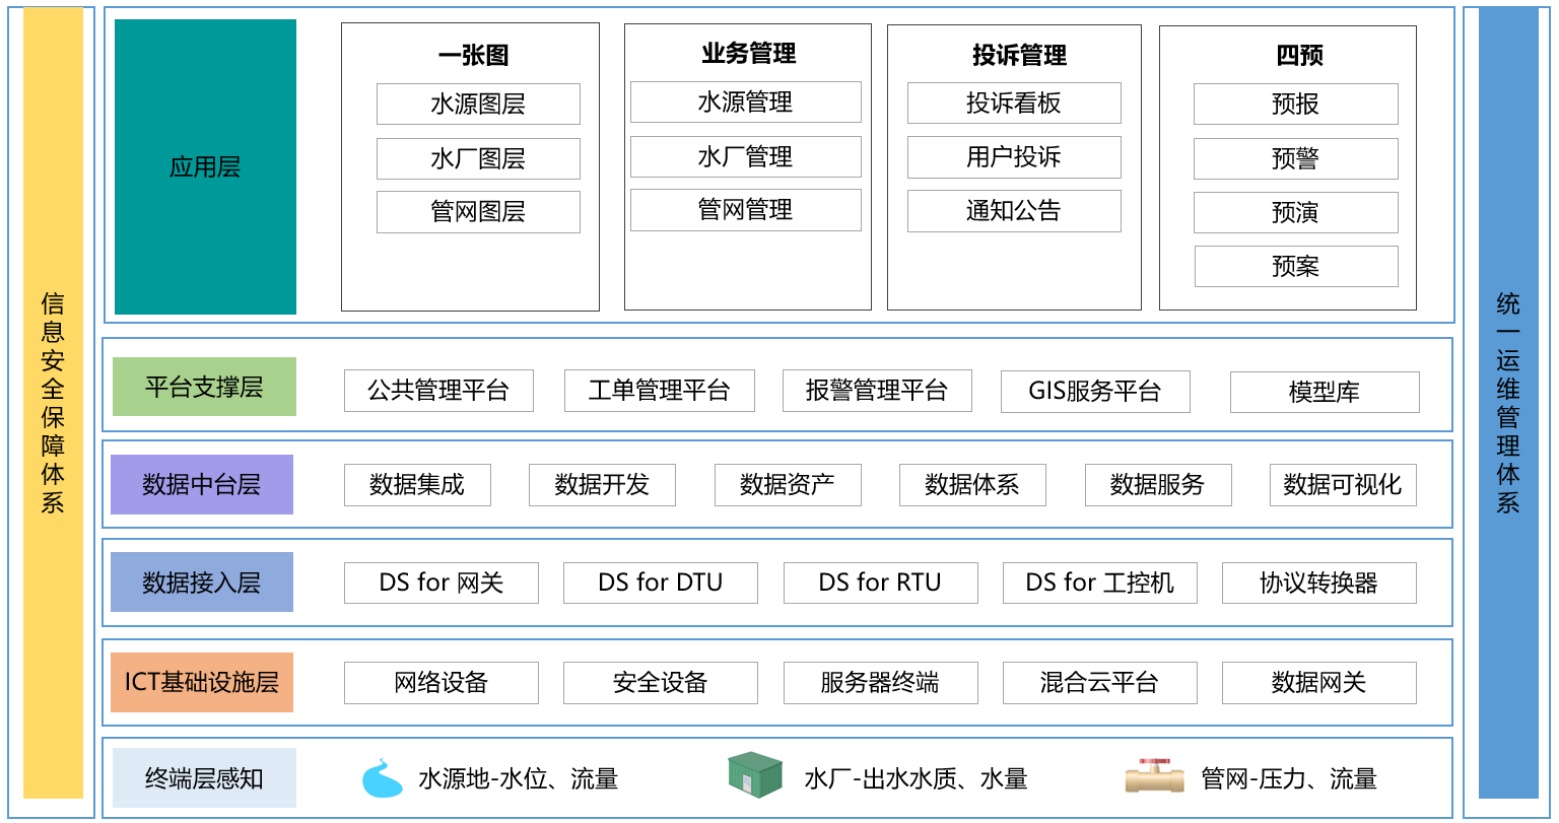Select the 数据可视化 box
The width and height of the screenshot is (1559, 823).
(x=1342, y=485)
